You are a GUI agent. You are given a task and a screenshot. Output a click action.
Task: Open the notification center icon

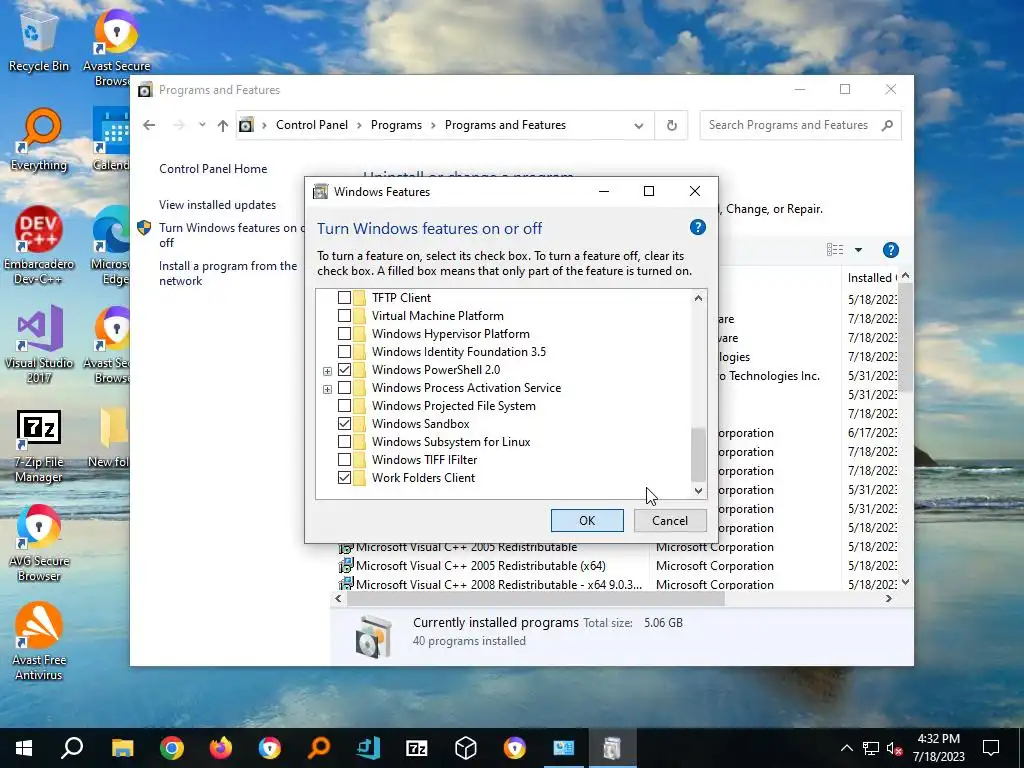click(991, 748)
